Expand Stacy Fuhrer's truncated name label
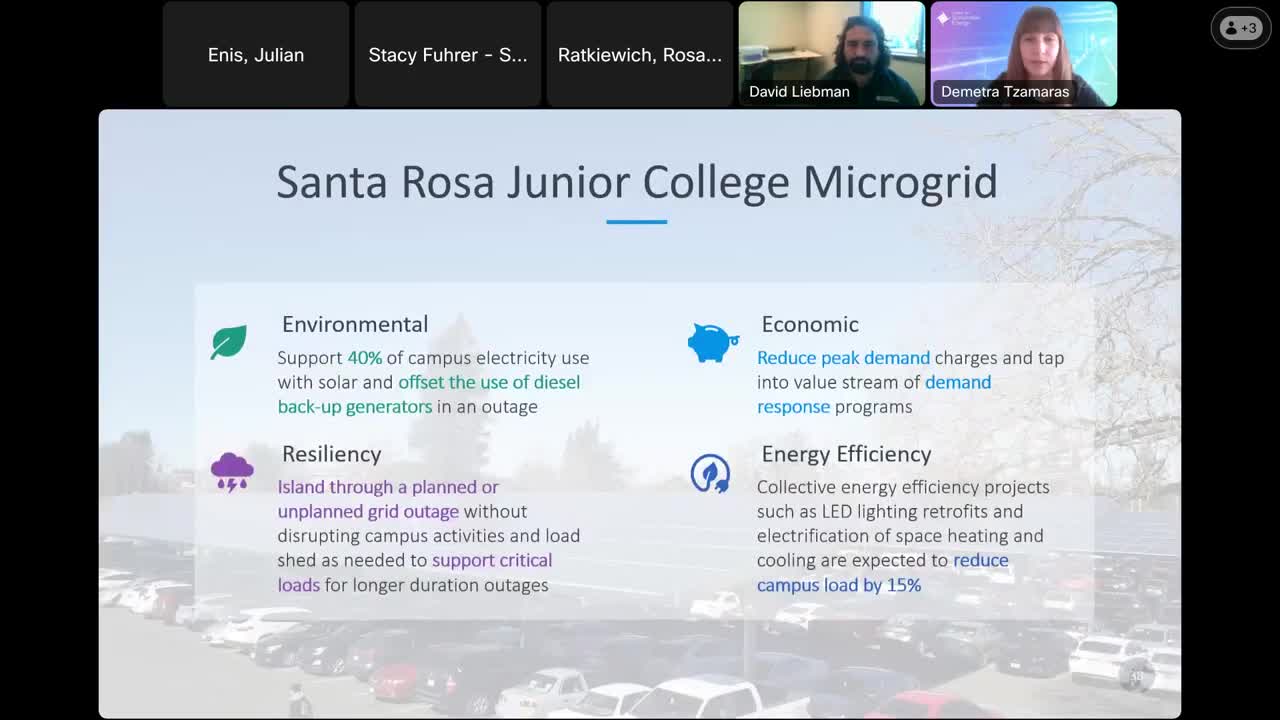This screenshot has height=720, width=1280. (447, 54)
